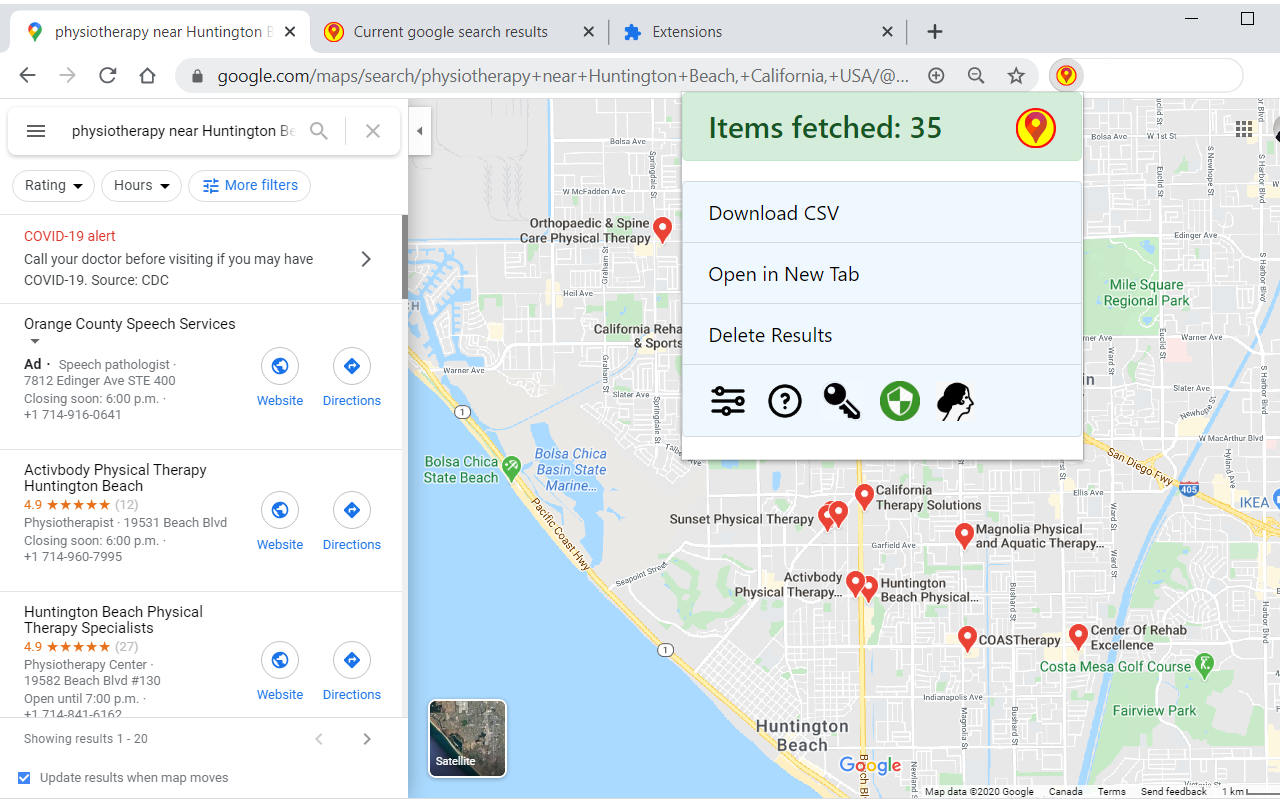This screenshot has width=1280, height=800.
Task: Click the zoom out magnifier in address bar
Action: pyautogui.click(x=976, y=75)
